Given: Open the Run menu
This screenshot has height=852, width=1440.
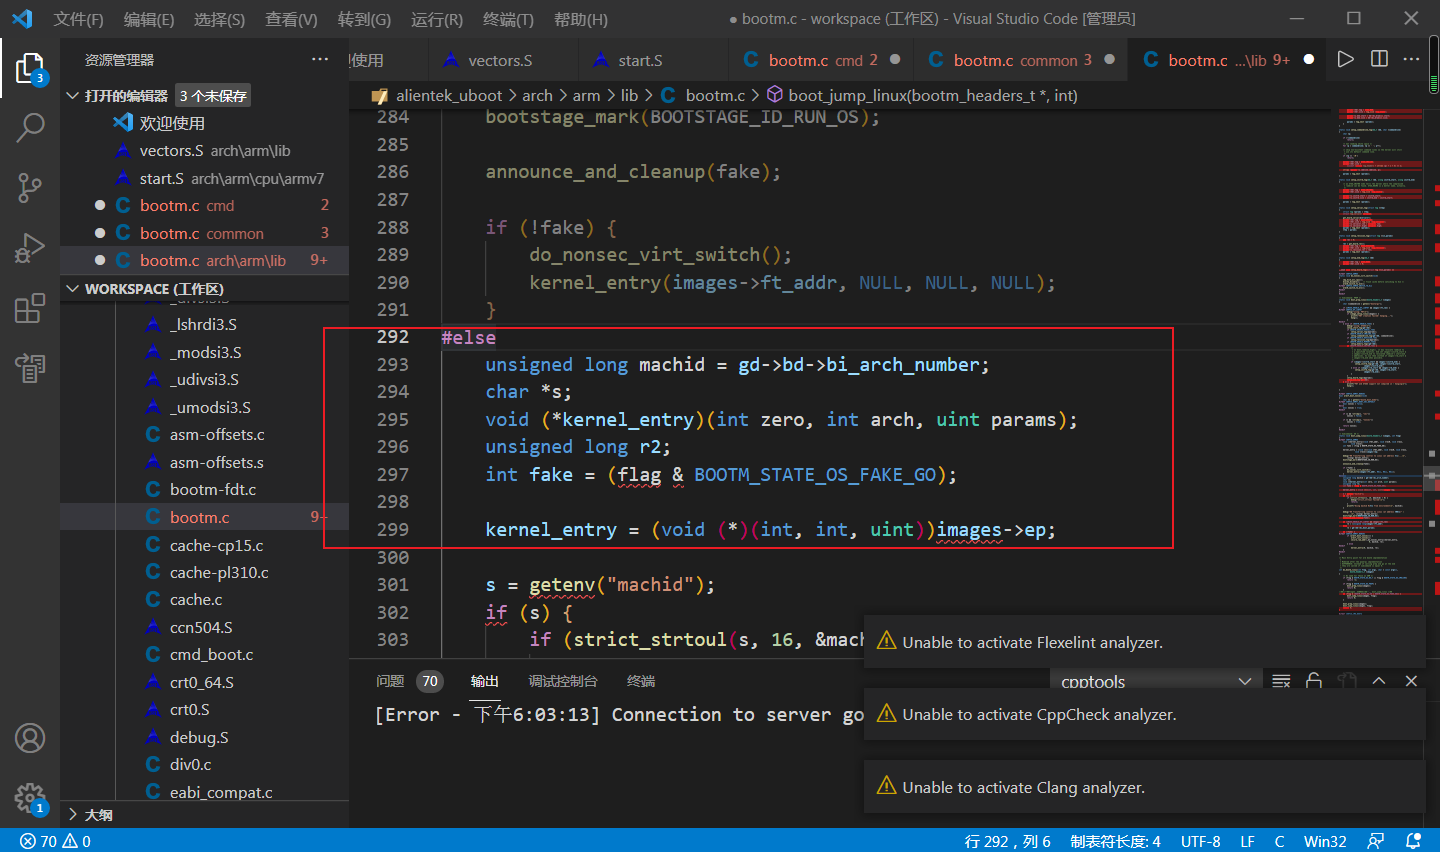Looking at the screenshot, I should pyautogui.click(x=437, y=19).
